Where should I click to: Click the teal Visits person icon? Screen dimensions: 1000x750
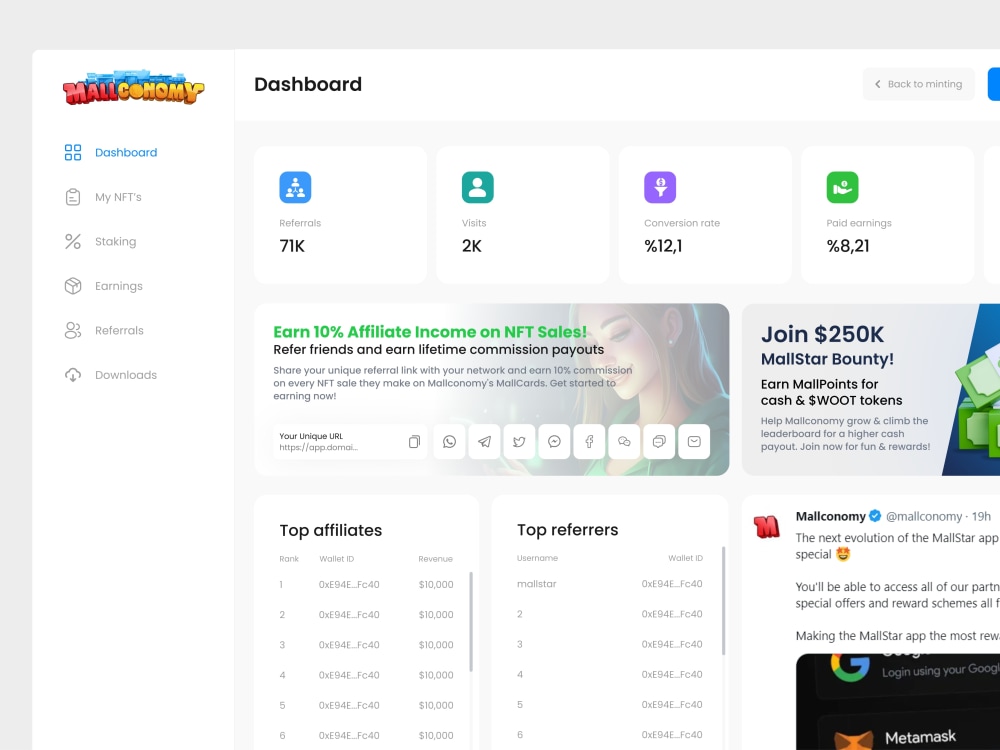[478, 188]
